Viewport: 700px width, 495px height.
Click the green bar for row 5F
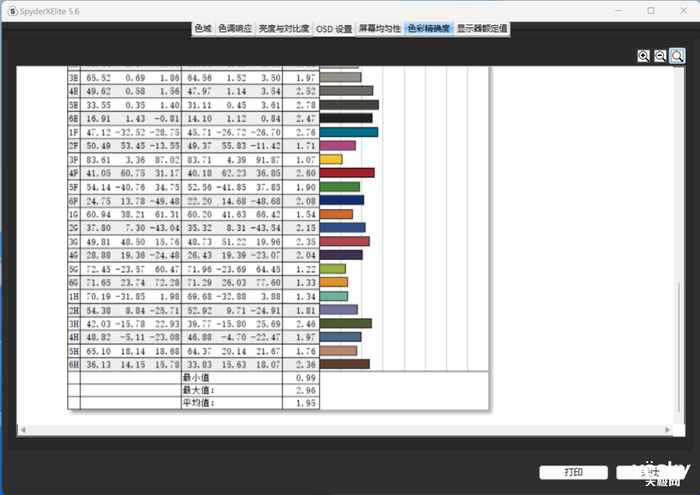340,187
